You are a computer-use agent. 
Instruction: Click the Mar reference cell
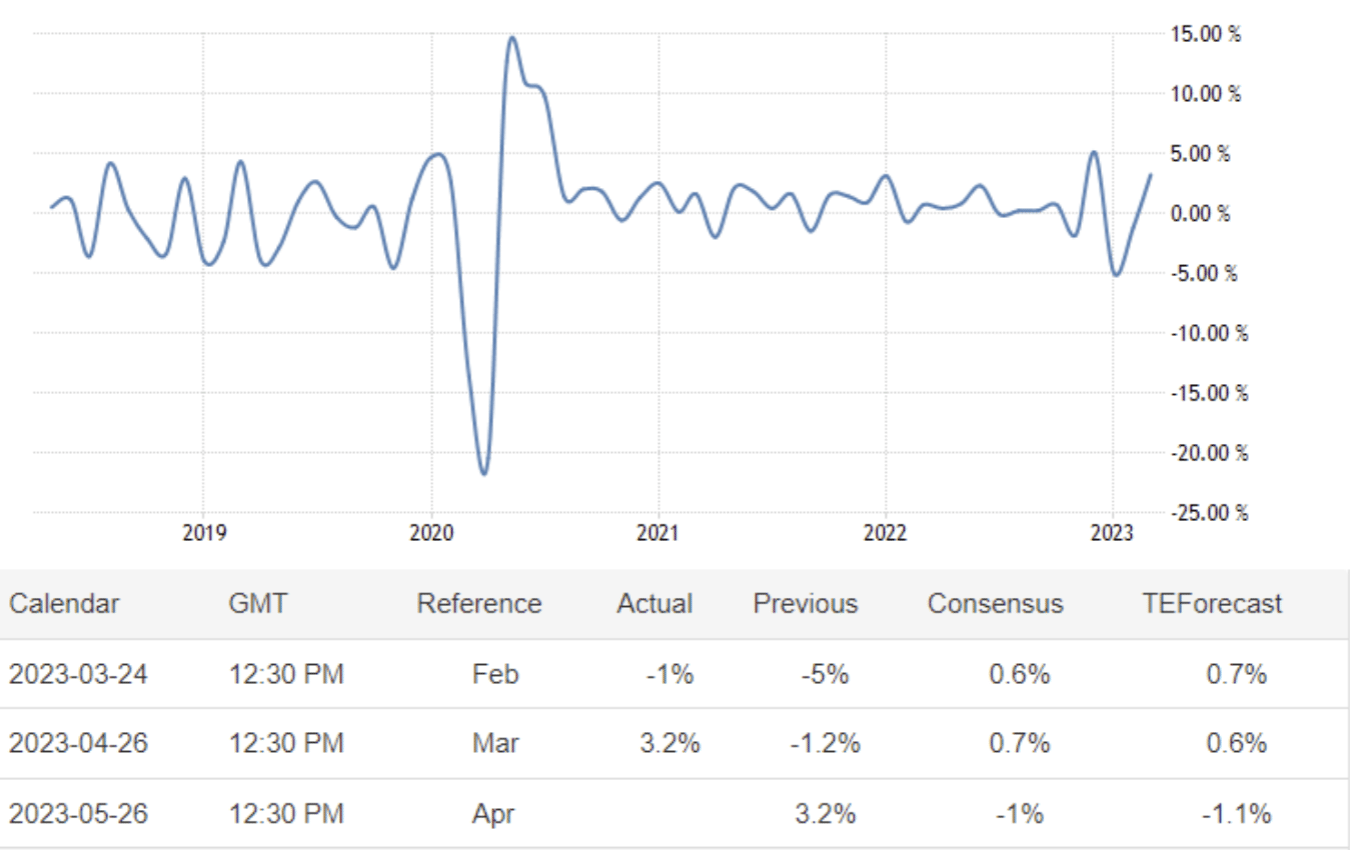pos(495,744)
